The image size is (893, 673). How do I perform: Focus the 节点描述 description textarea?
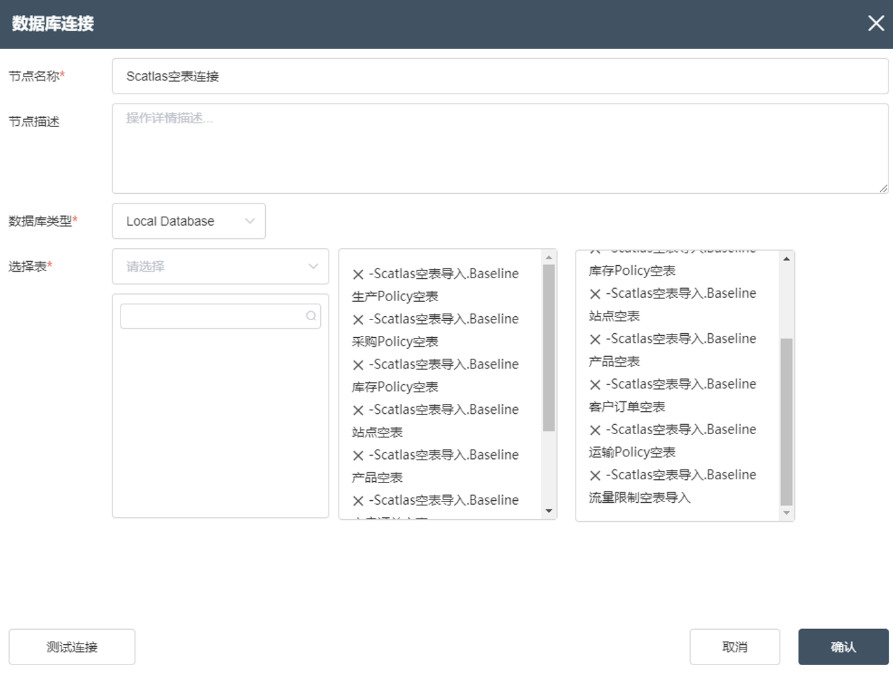pyautogui.click(x=500, y=148)
